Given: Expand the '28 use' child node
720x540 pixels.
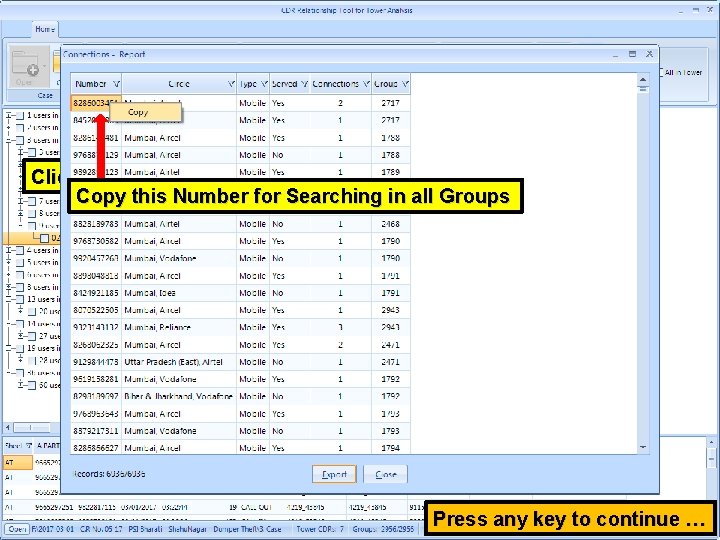Looking at the screenshot, I should click(x=20, y=360).
